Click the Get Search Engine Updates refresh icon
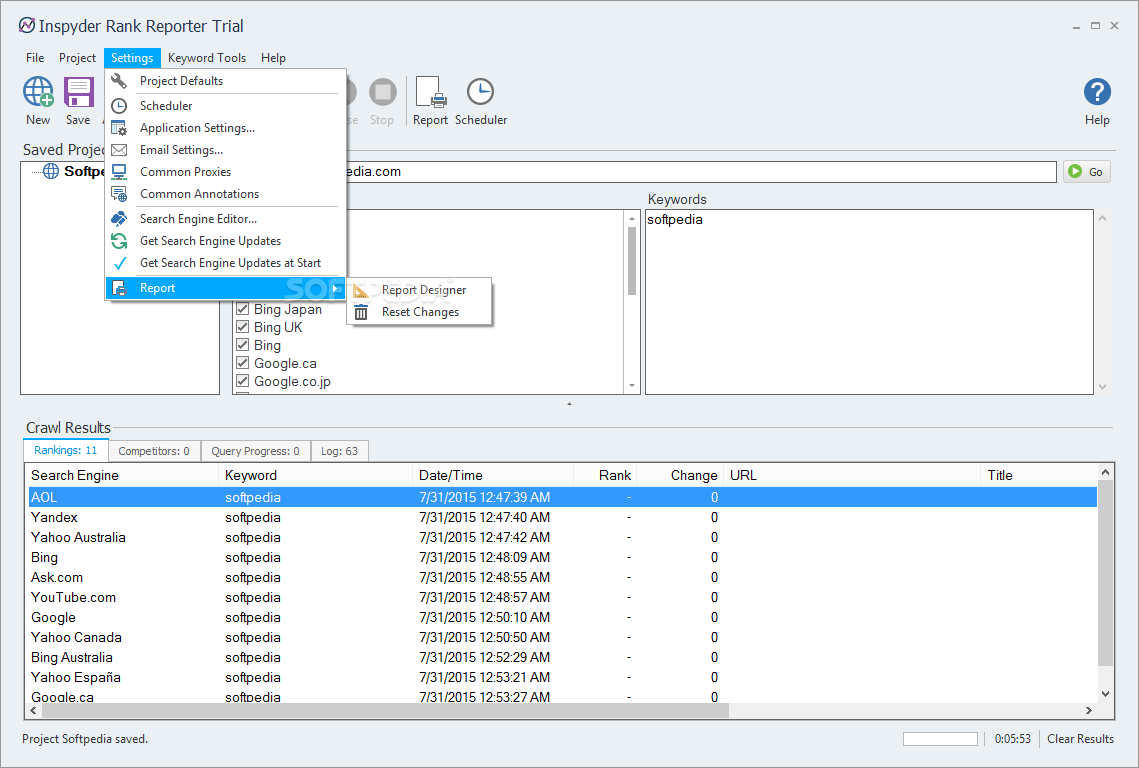This screenshot has height=768, width=1139. point(119,240)
